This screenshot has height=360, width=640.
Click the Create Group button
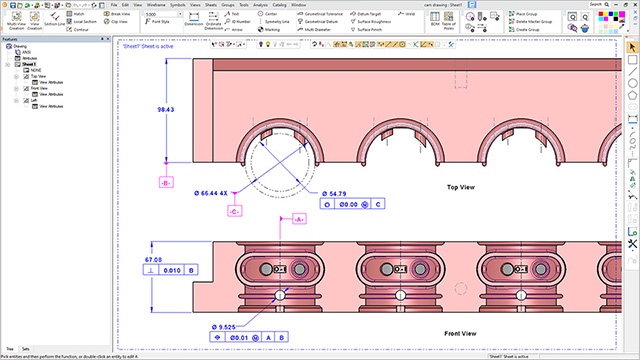point(524,29)
